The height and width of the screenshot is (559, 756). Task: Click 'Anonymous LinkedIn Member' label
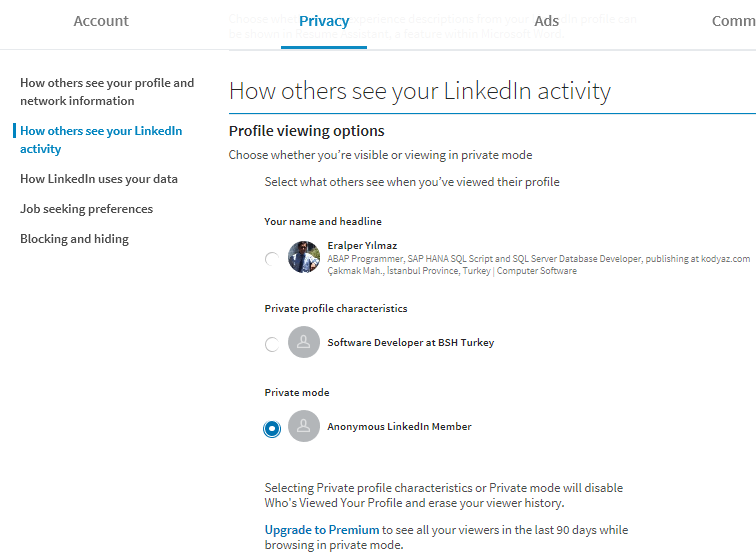(x=399, y=426)
